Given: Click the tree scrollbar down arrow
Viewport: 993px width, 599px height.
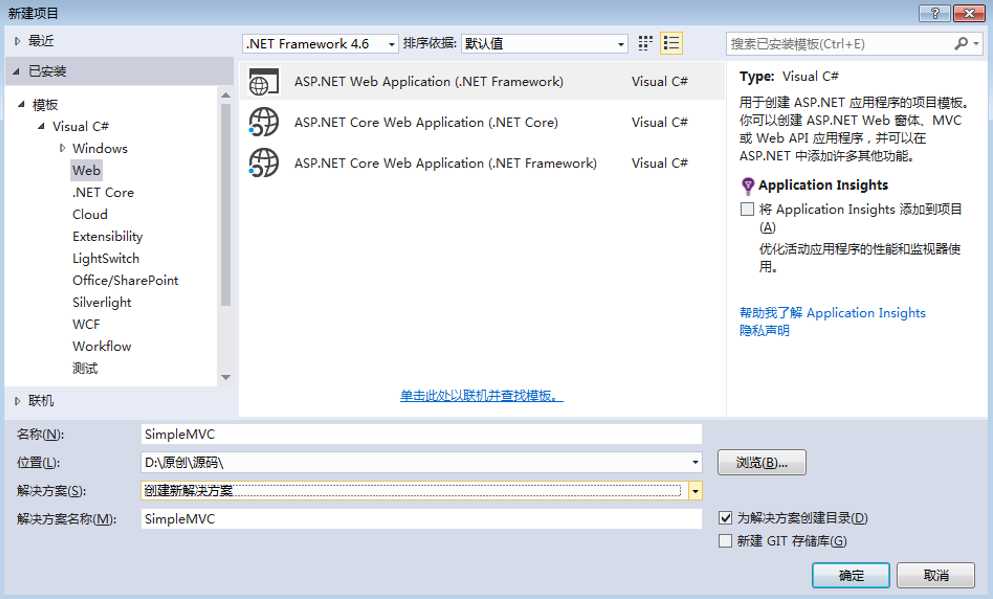Looking at the screenshot, I should coord(225,377).
